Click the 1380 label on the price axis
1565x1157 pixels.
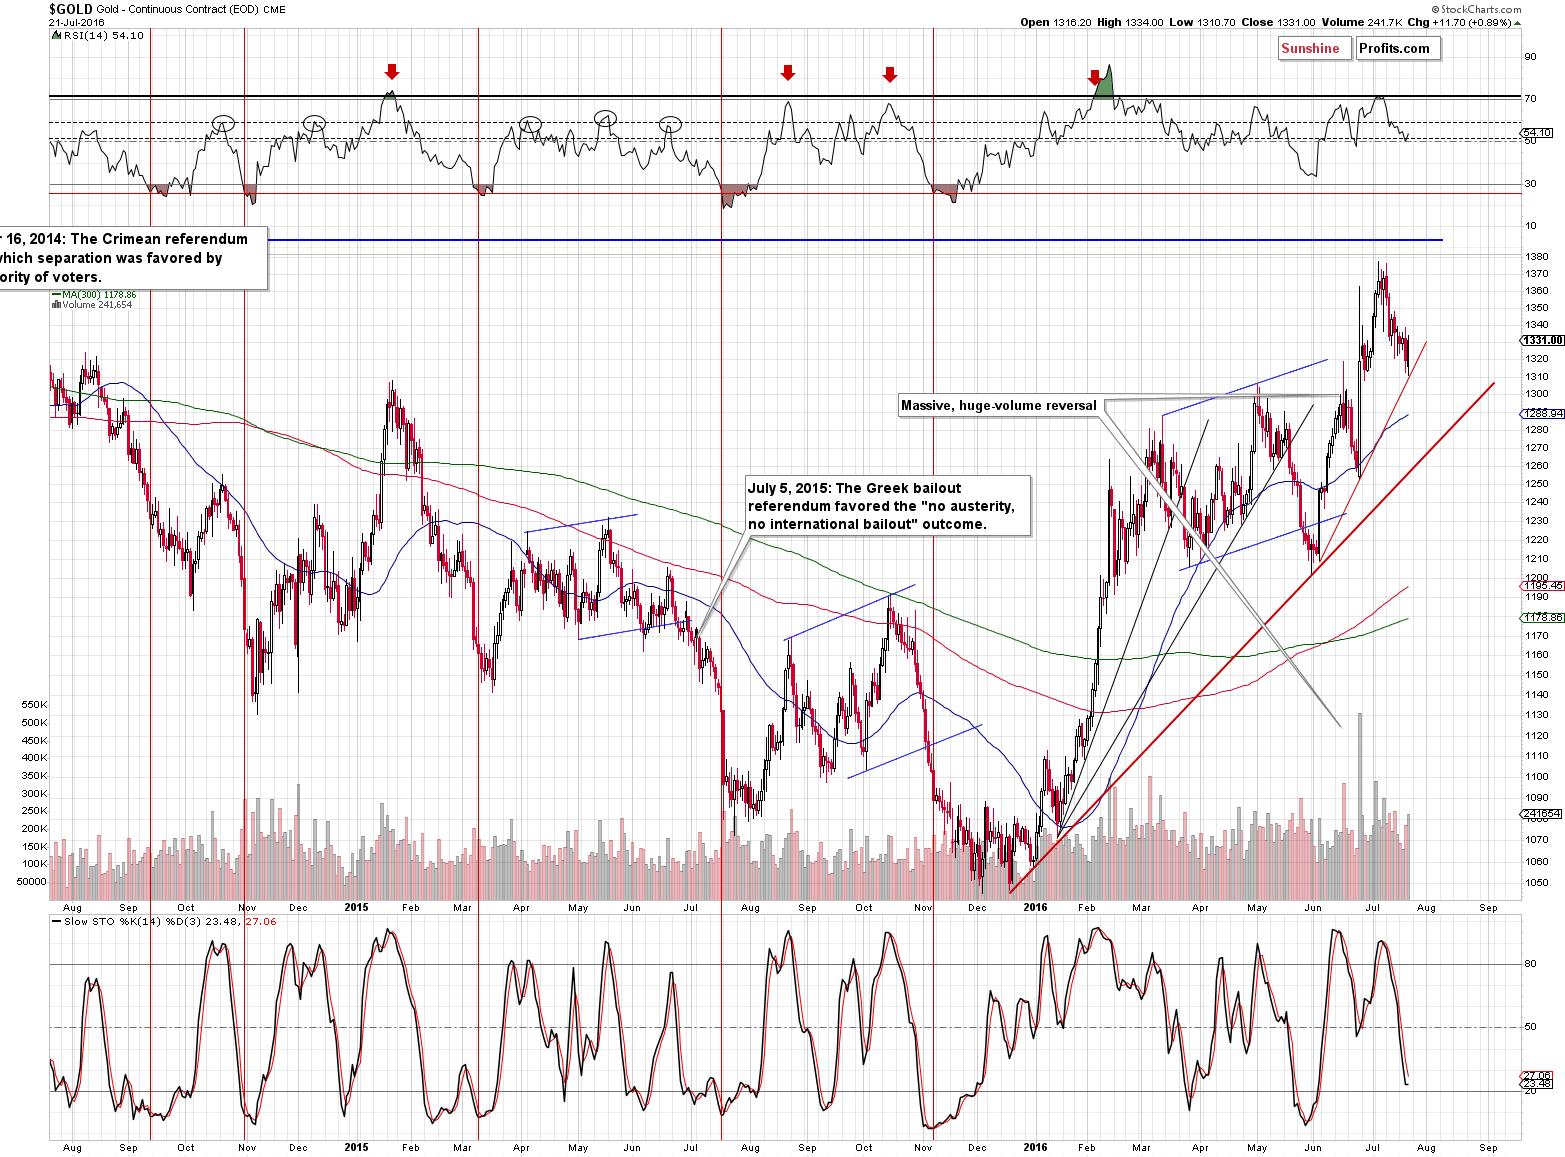(1537, 257)
